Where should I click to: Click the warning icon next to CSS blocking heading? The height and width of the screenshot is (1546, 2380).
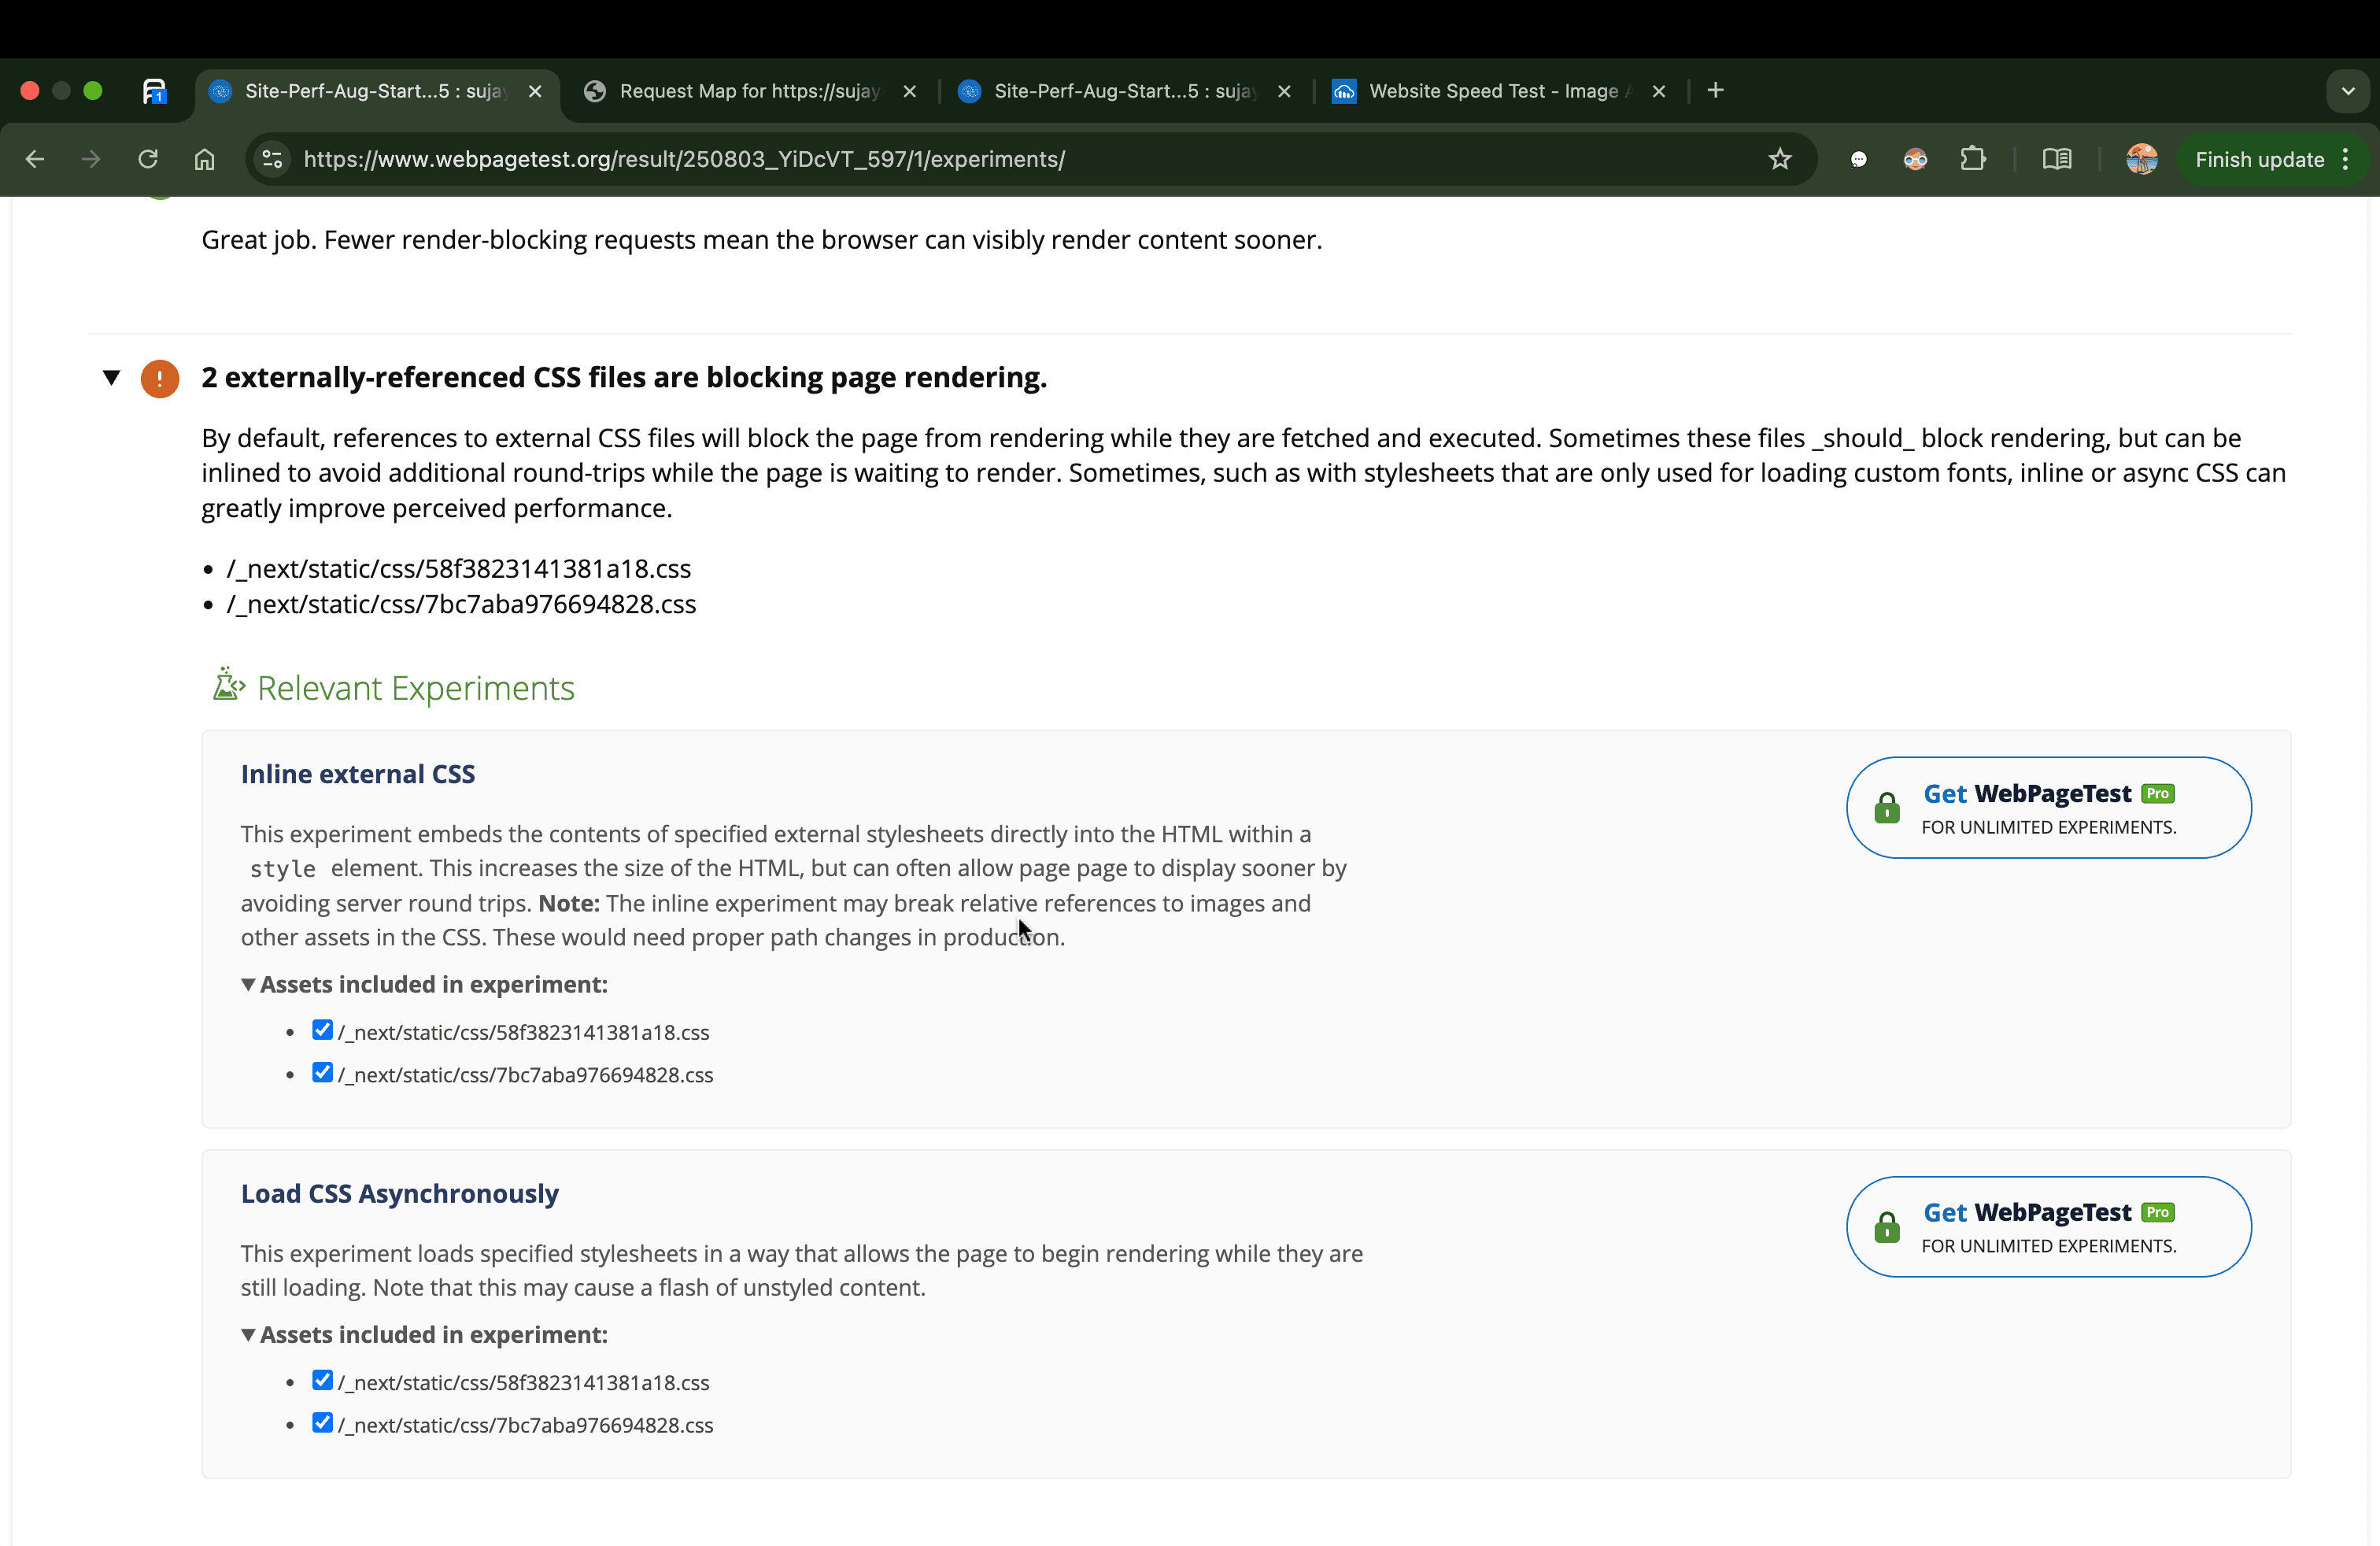pos(160,378)
